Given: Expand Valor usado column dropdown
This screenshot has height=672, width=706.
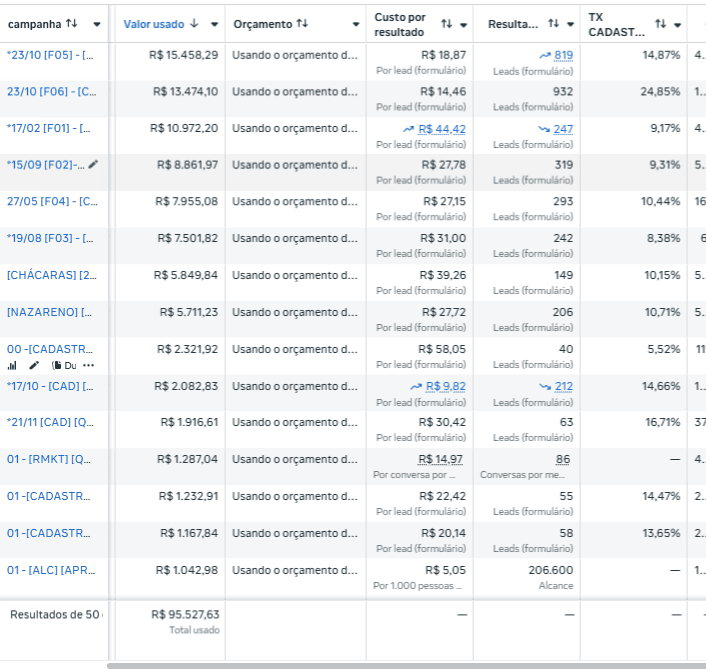Looking at the screenshot, I should click(x=212, y=24).
